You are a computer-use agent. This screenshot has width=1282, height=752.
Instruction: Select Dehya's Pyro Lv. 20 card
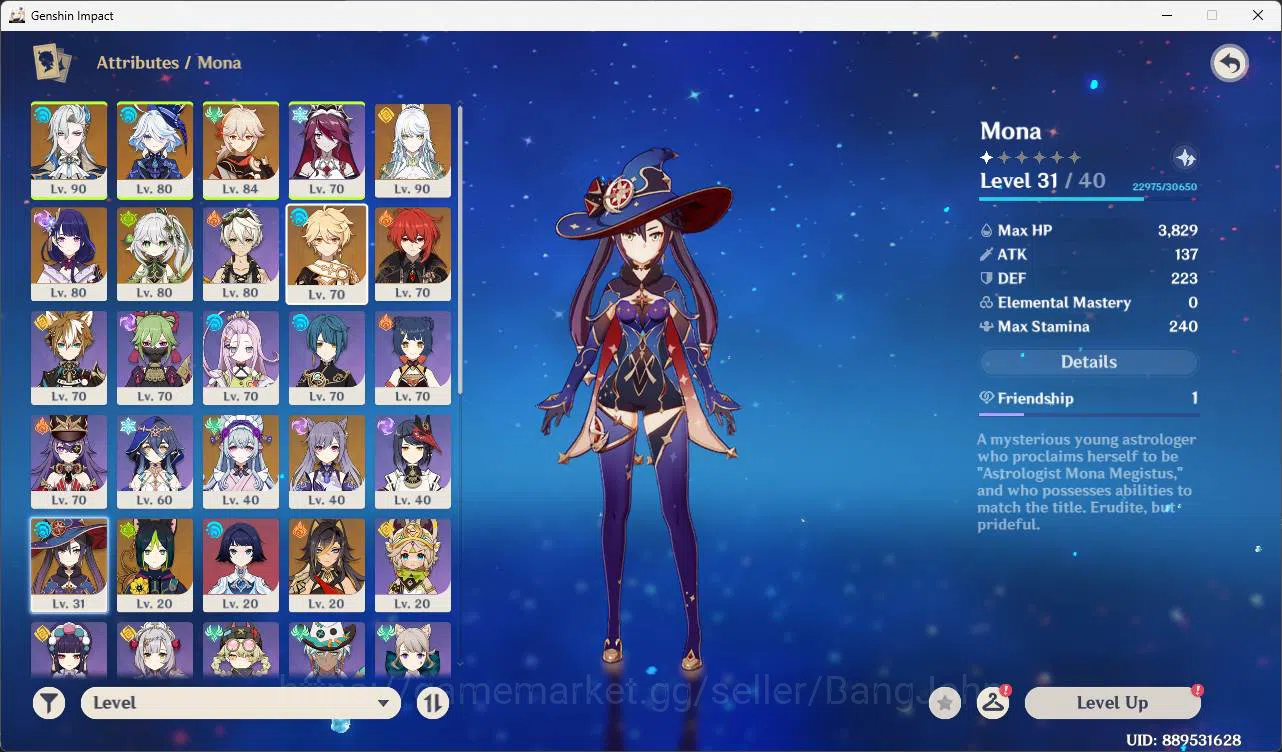[327, 566]
